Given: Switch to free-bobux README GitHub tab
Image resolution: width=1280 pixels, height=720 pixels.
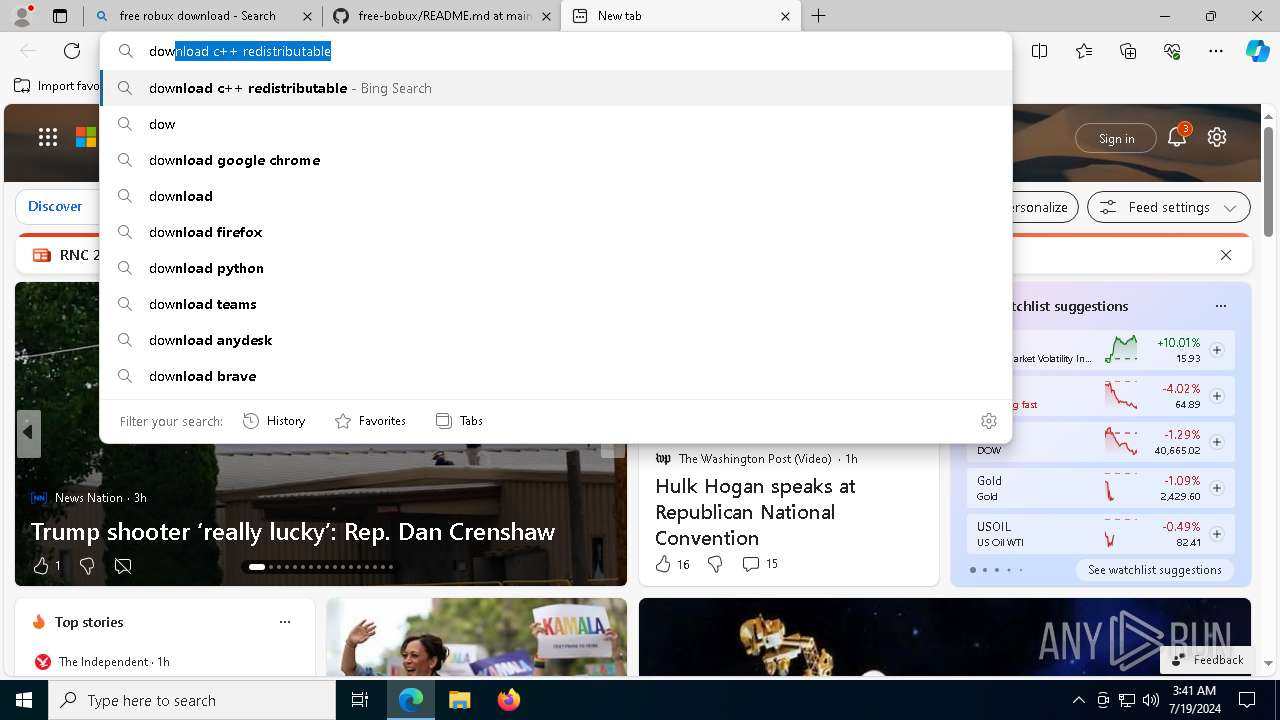Looking at the screenshot, I should pyautogui.click(x=444, y=16).
